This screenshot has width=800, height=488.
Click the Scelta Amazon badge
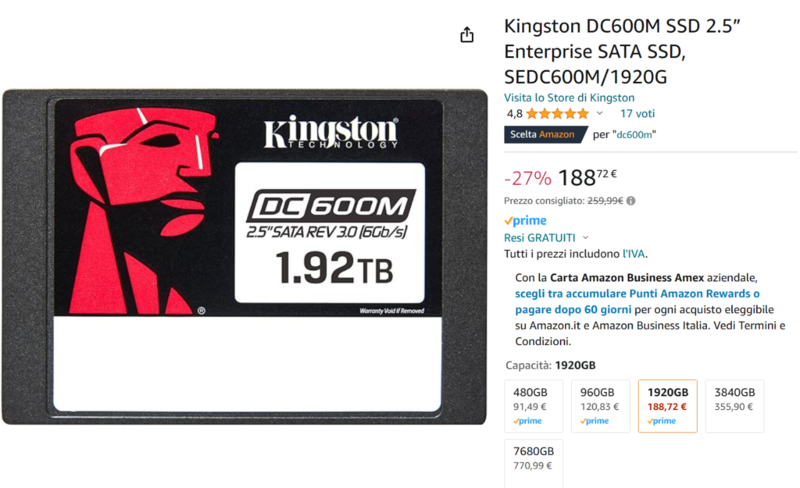tap(545, 134)
